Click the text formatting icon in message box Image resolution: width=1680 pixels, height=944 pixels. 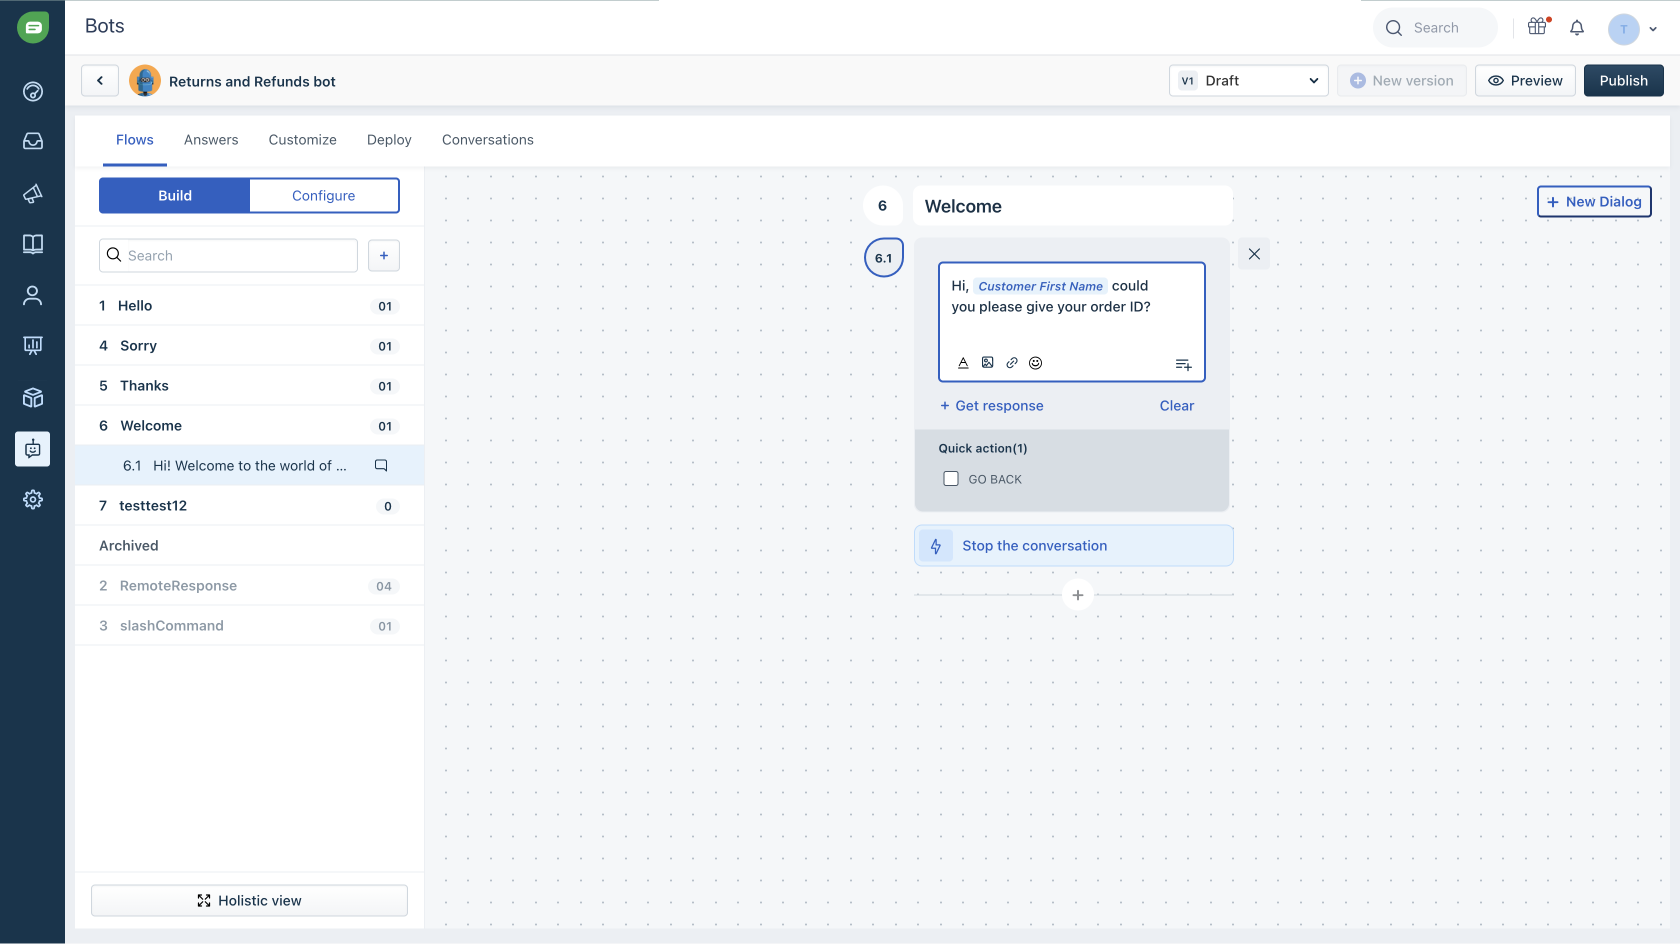tap(963, 362)
